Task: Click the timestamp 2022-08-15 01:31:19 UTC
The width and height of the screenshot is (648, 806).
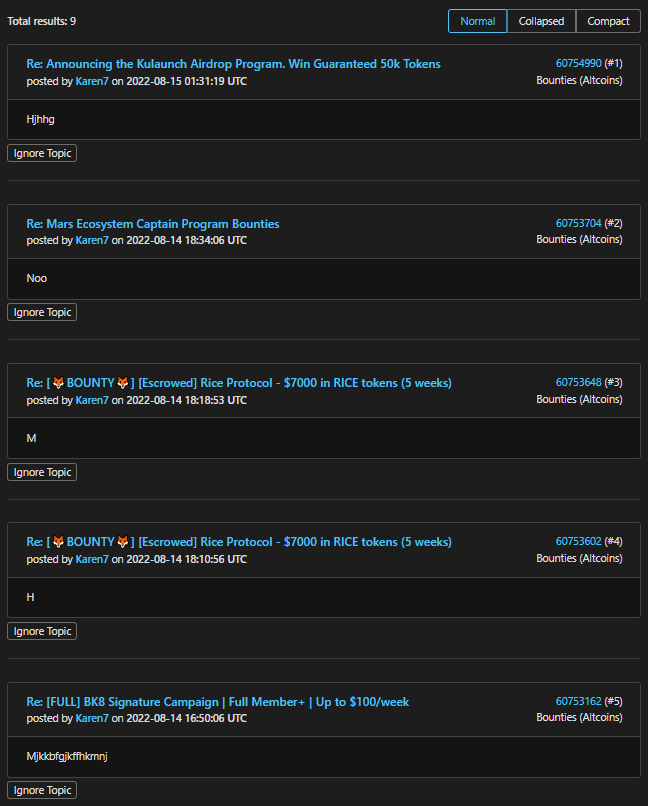Action: 187,81
